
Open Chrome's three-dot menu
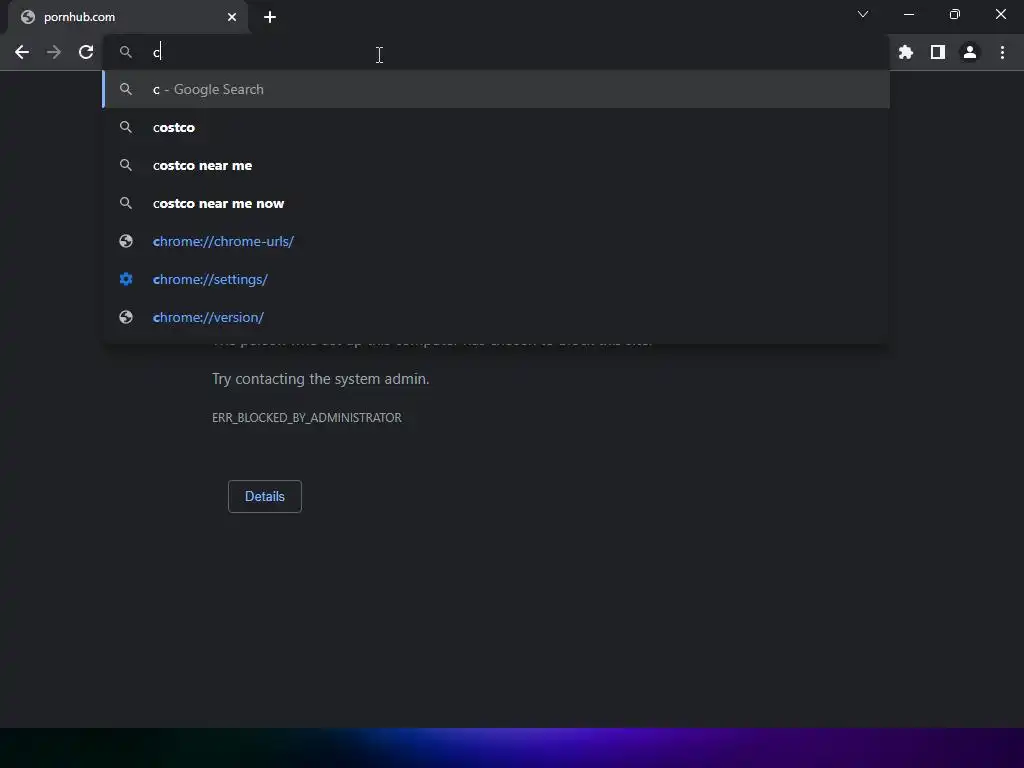tap(1002, 52)
